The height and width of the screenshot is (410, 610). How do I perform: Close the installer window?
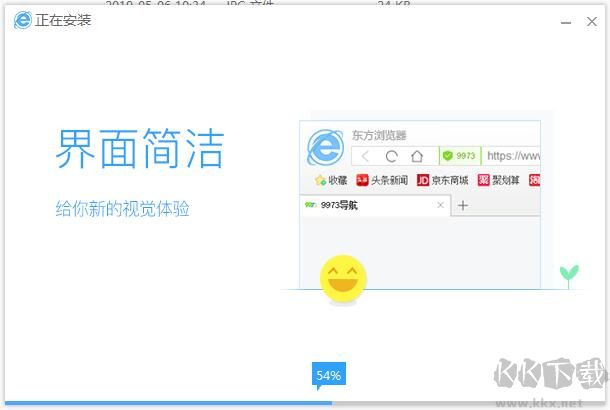point(592,22)
